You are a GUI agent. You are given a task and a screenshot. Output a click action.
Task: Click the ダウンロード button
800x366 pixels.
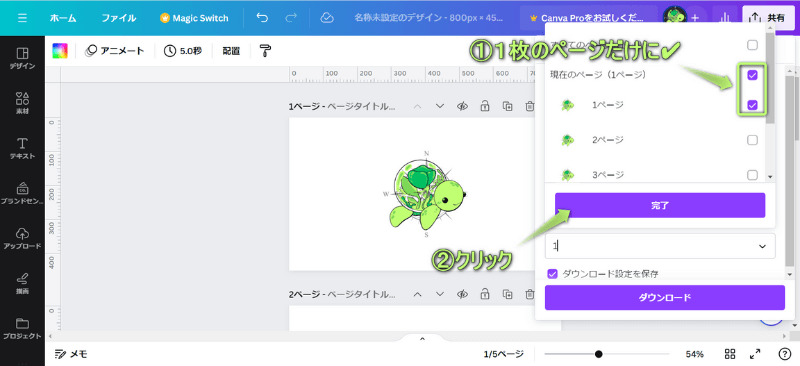point(664,297)
